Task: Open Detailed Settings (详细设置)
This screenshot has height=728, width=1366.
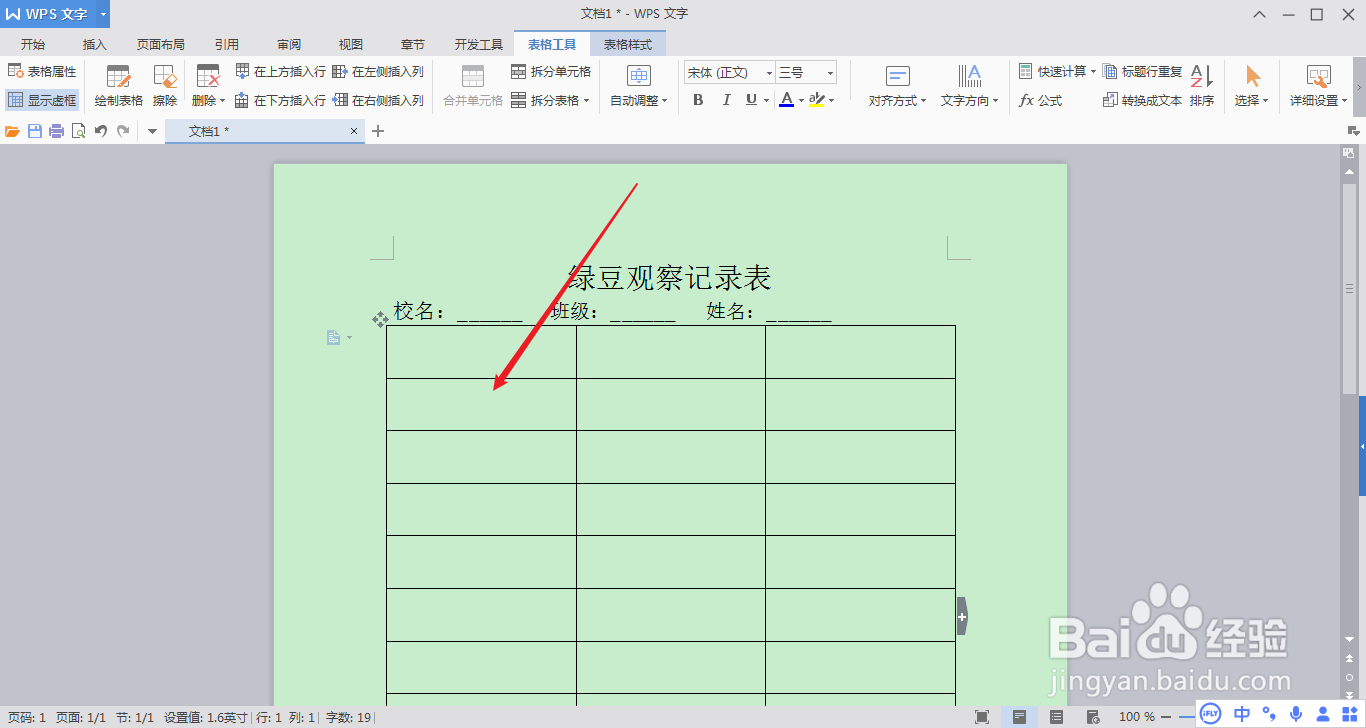Action: pos(1318,86)
